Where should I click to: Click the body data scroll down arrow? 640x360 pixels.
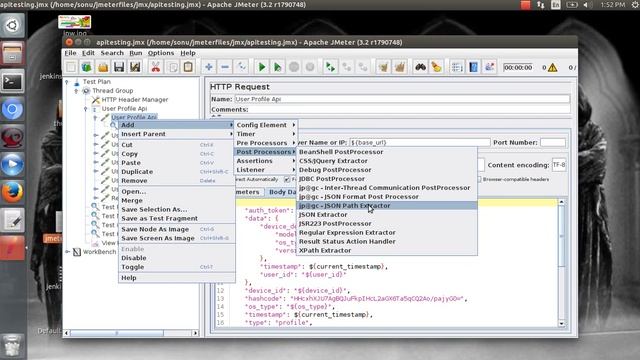click(x=562, y=323)
